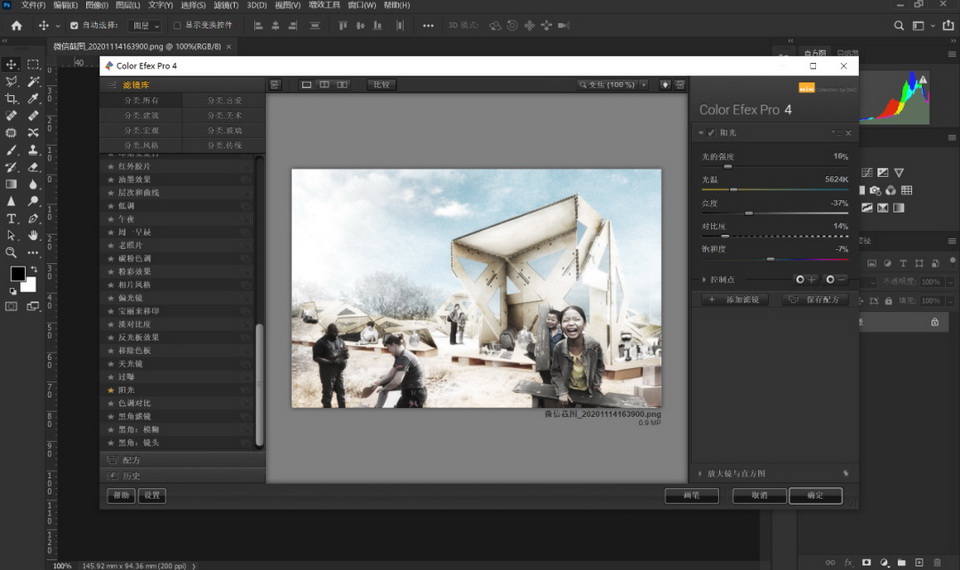The image size is (960, 570).
Task: Click the Photoshop Home icon
Action: click(16, 25)
